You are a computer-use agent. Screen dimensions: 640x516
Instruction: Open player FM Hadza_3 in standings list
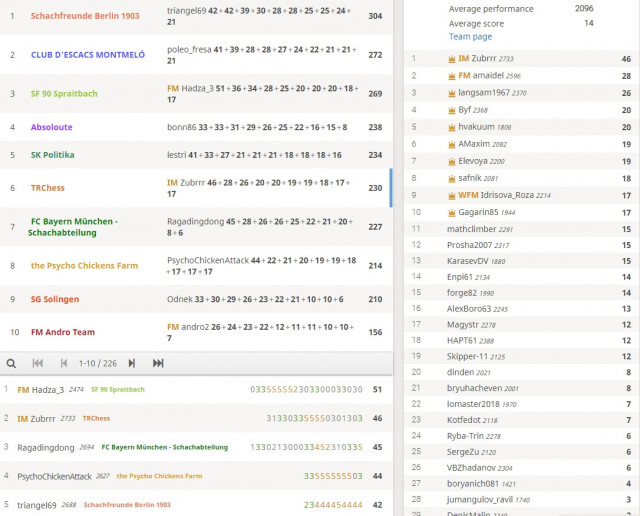pos(40,390)
